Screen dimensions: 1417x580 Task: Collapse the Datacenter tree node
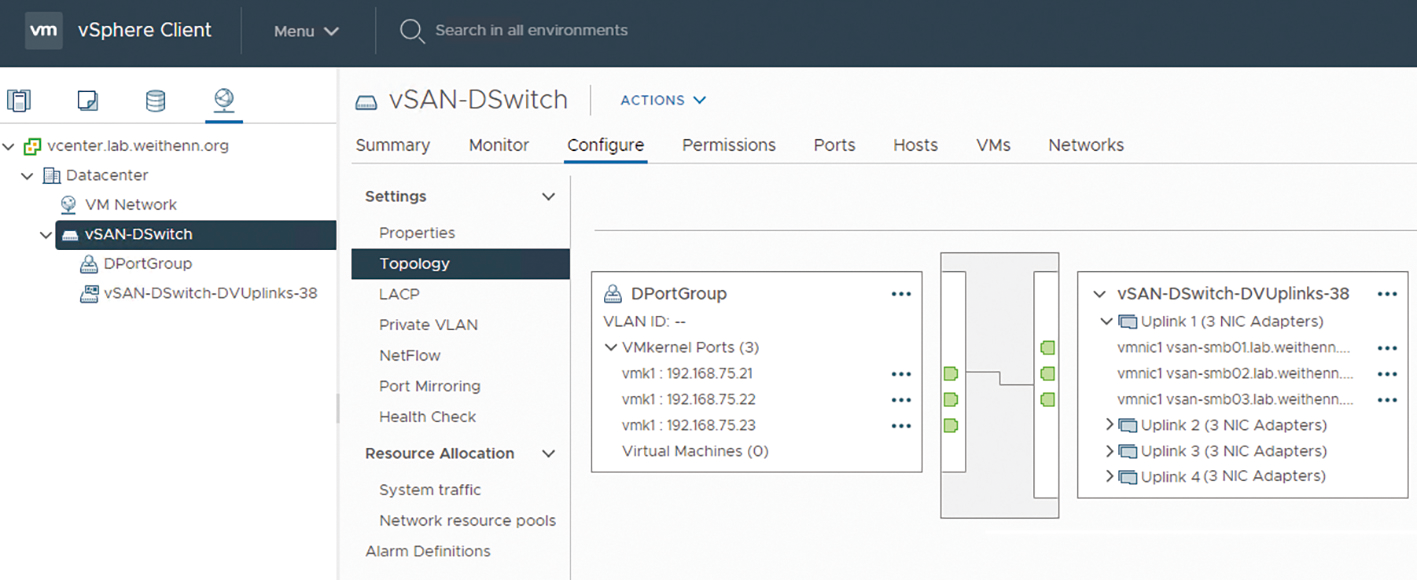click(28, 176)
